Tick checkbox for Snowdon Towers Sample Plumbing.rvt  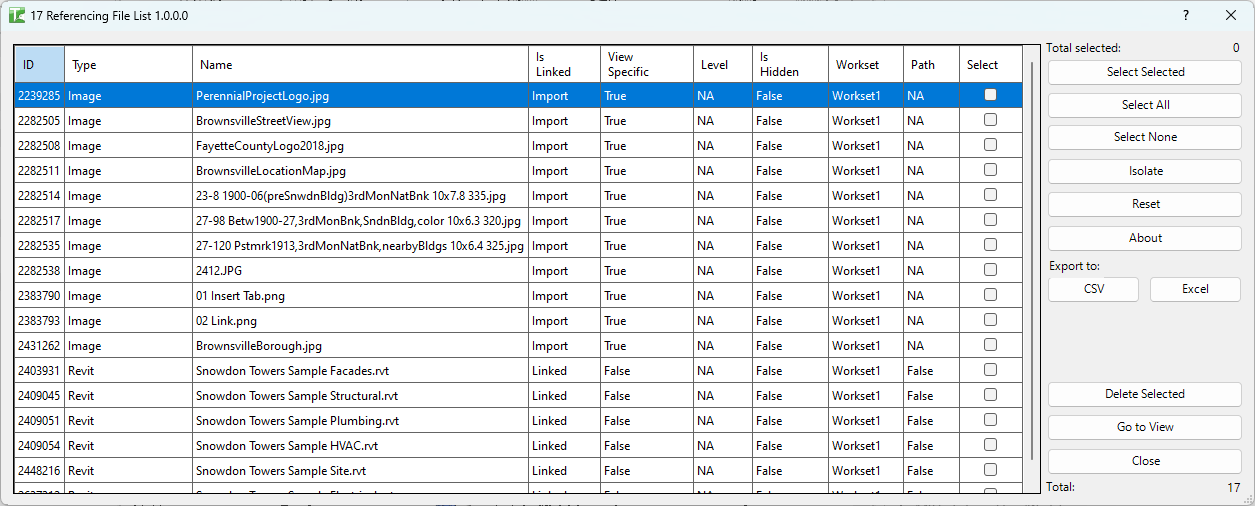(990, 420)
